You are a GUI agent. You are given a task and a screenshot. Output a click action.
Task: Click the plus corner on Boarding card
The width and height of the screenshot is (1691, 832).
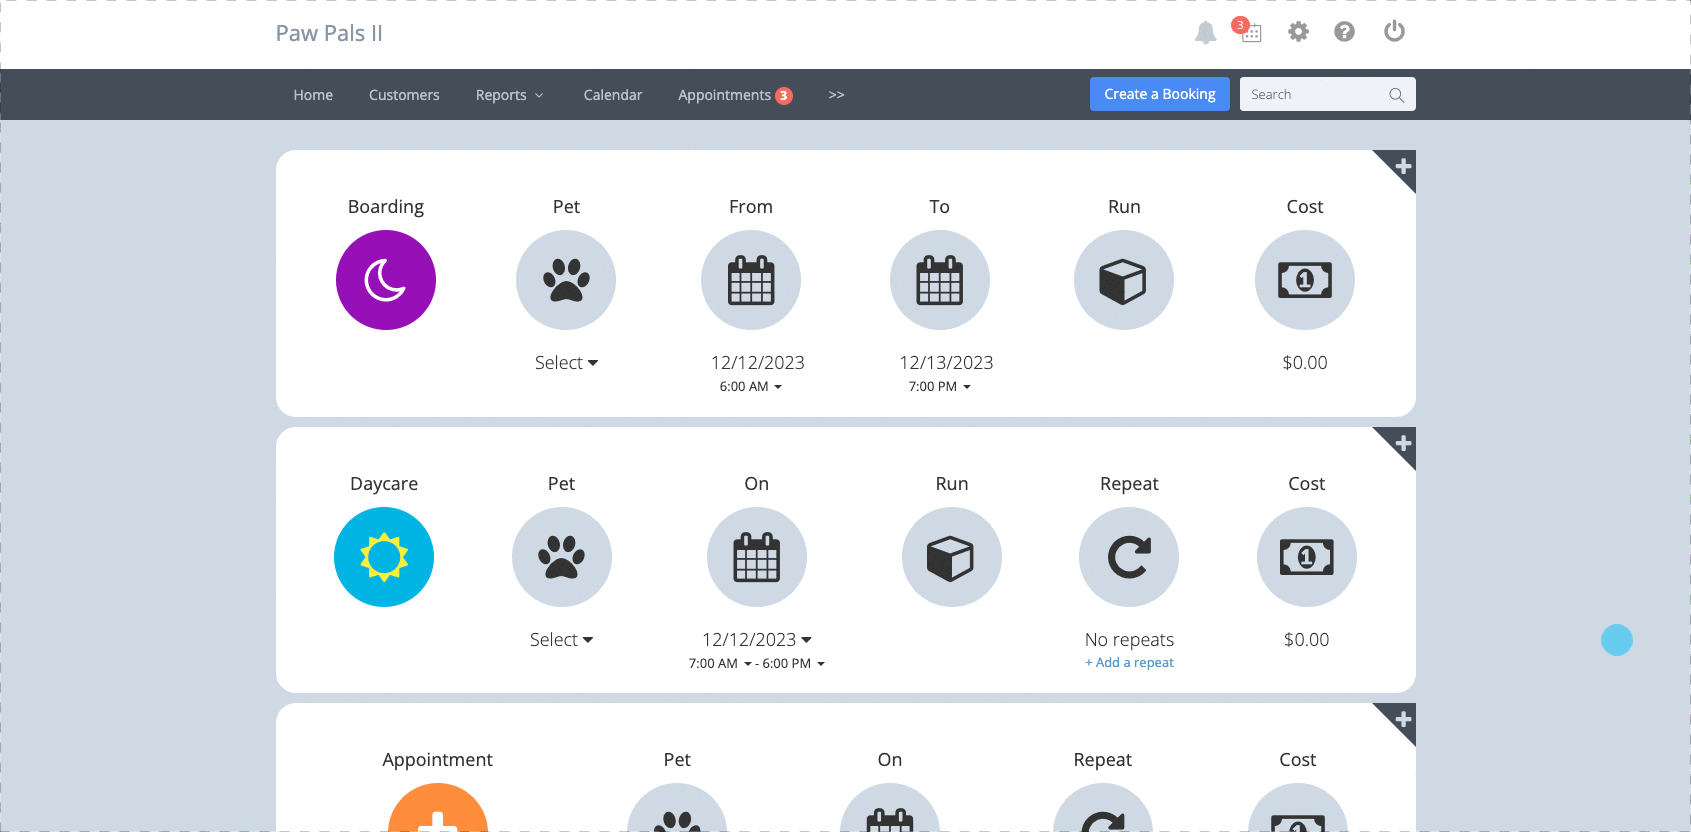click(x=1402, y=165)
